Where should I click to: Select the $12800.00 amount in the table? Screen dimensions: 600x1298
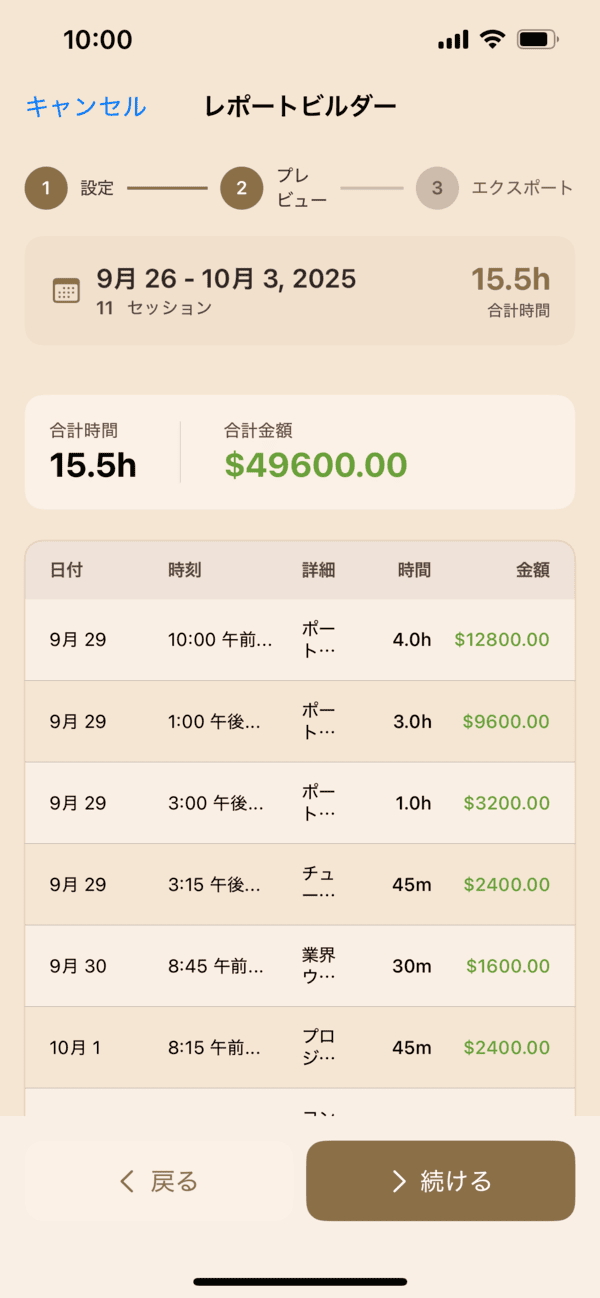click(x=502, y=639)
